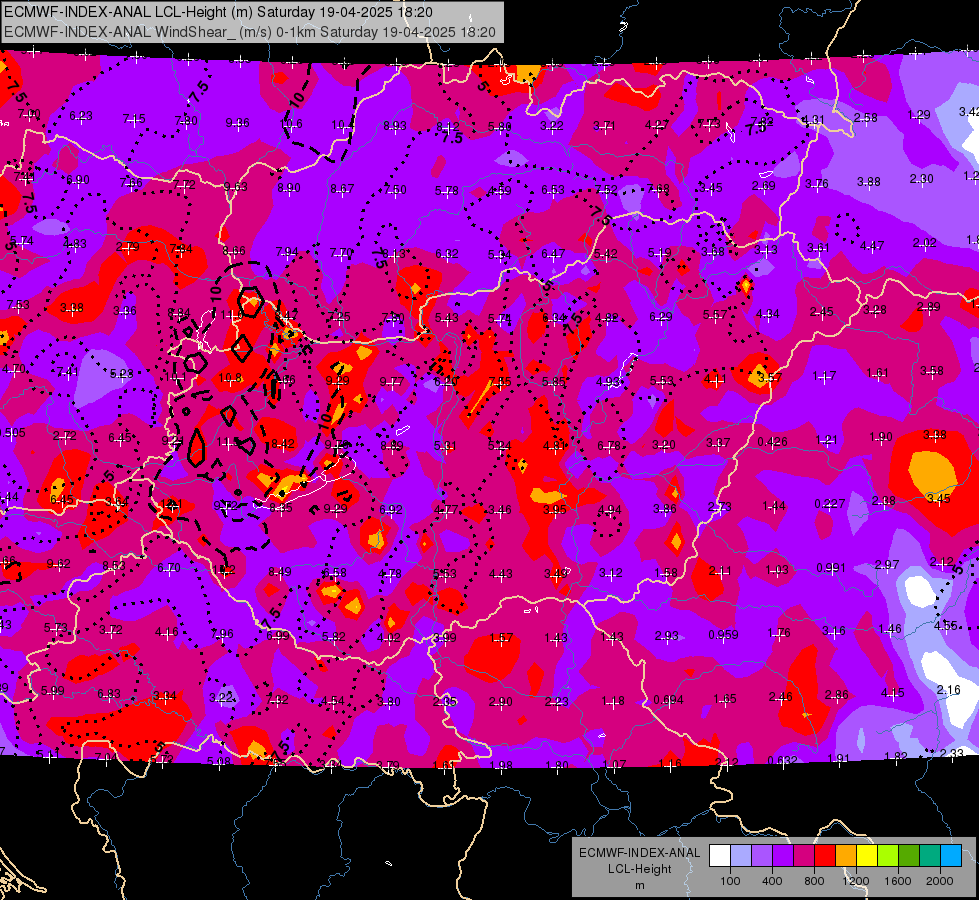Viewport: 979px width, 900px height.
Task: Select the 10.8 shear value
Action: coord(230,378)
